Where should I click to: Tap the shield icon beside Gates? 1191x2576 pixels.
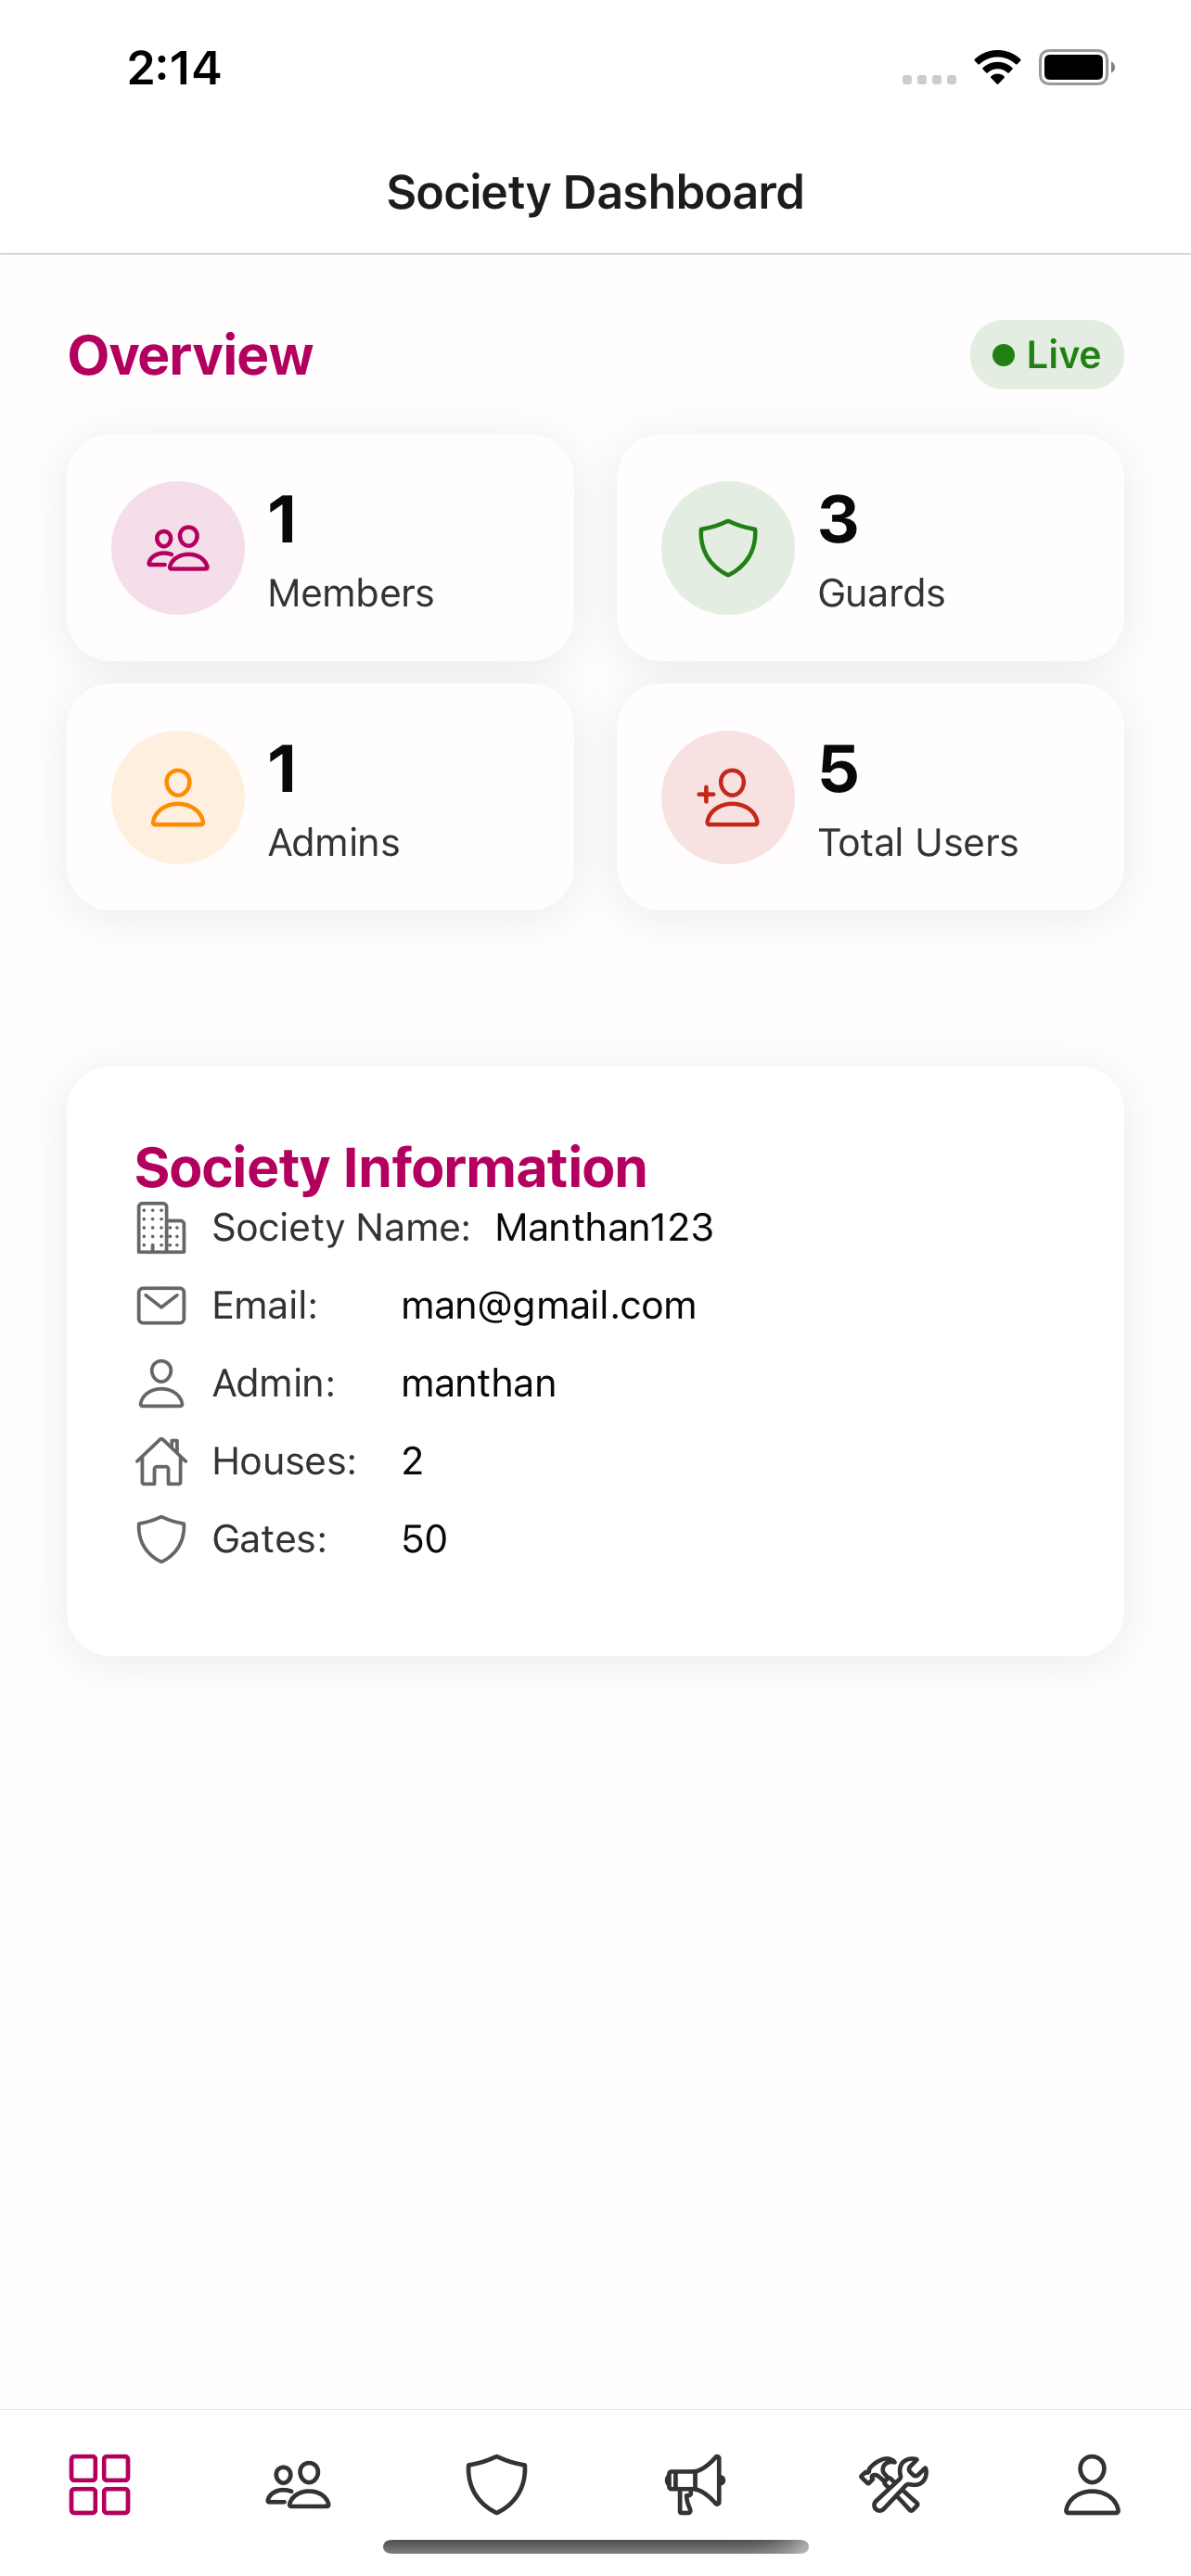click(x=161, y=1539)
